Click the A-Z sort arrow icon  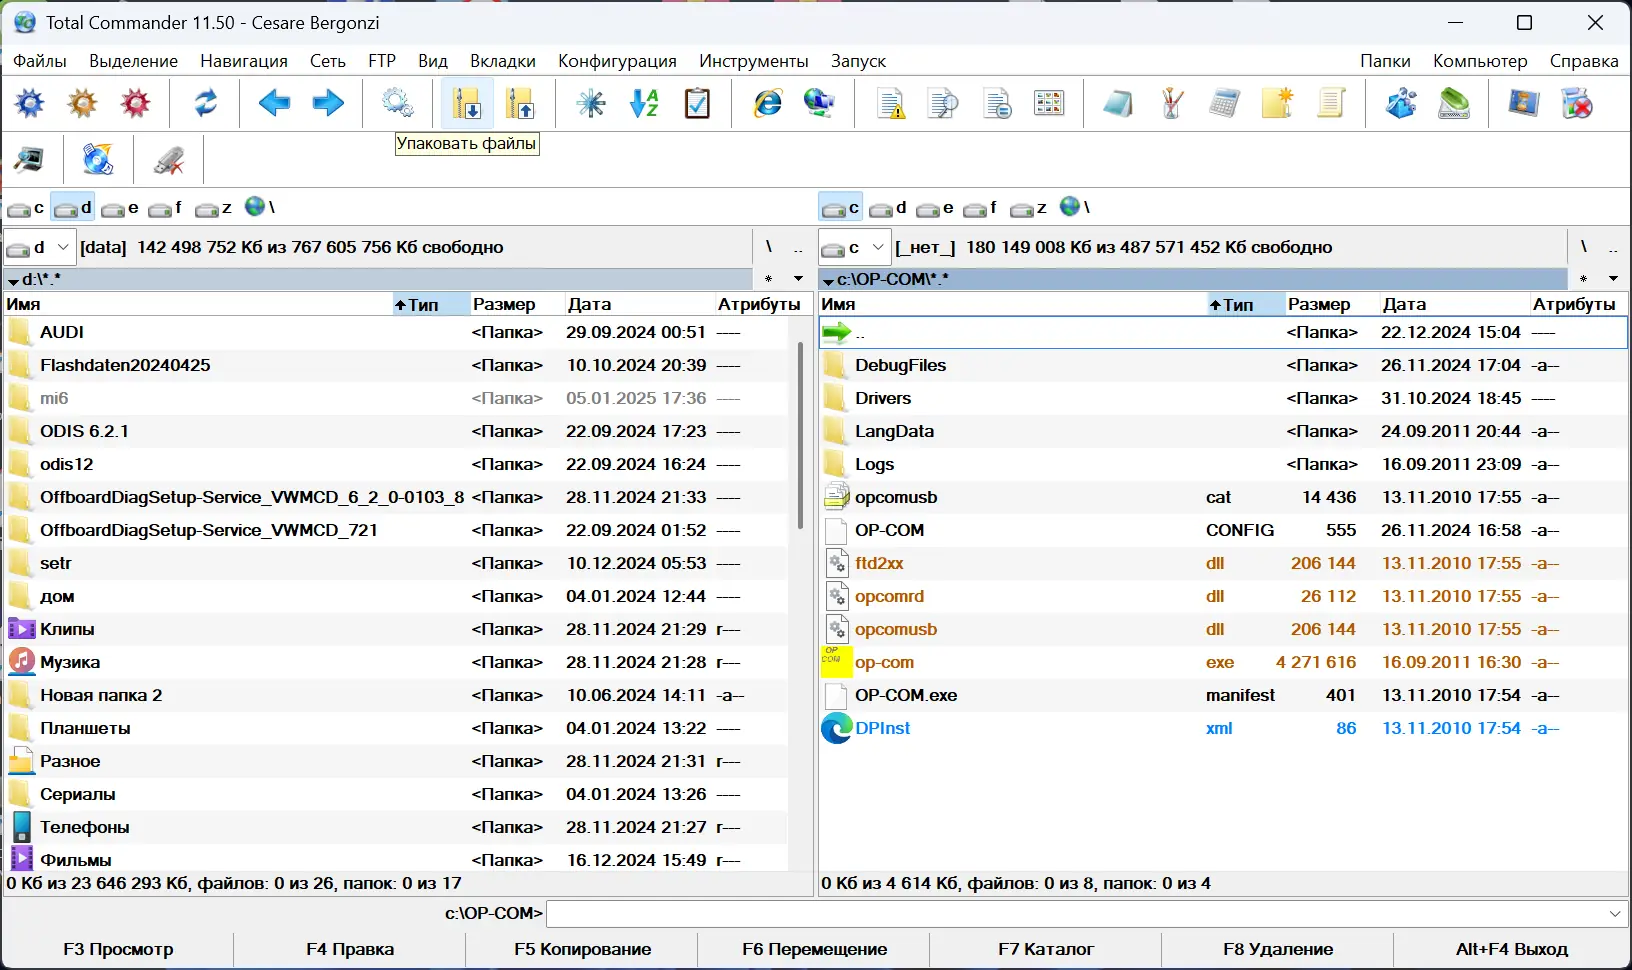644,103
